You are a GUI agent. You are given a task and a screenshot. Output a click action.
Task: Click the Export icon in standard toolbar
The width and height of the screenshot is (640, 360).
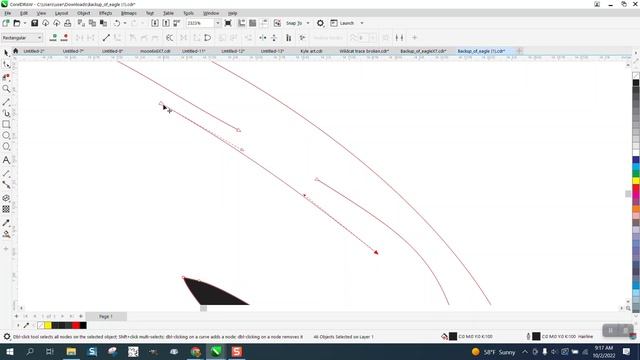pyautogui.click(x=166, y=23)
